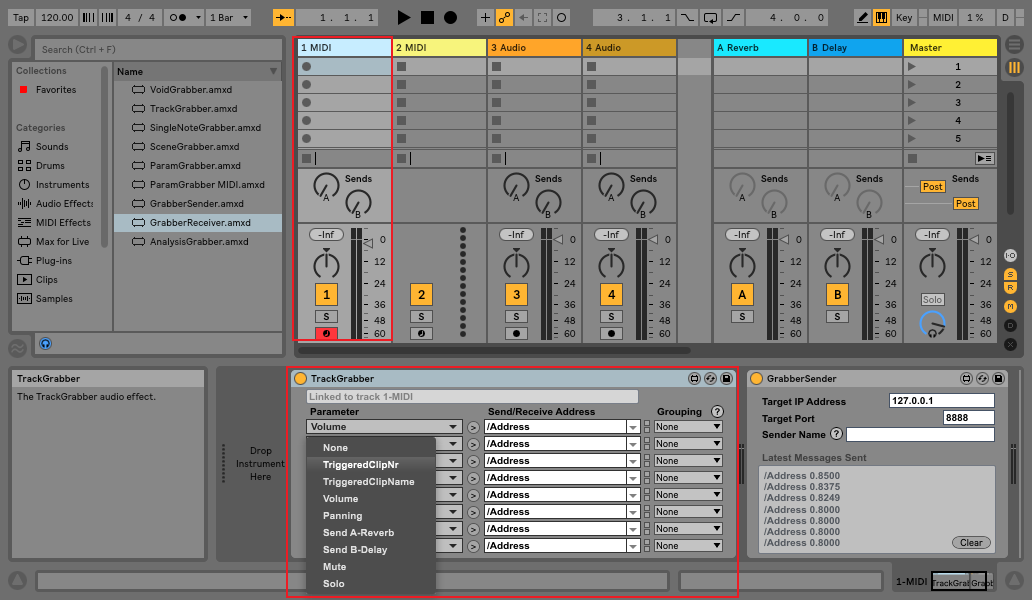Solo track 1 MIDI
Viewport: 1032px width, 600px height.
point(326,316)
